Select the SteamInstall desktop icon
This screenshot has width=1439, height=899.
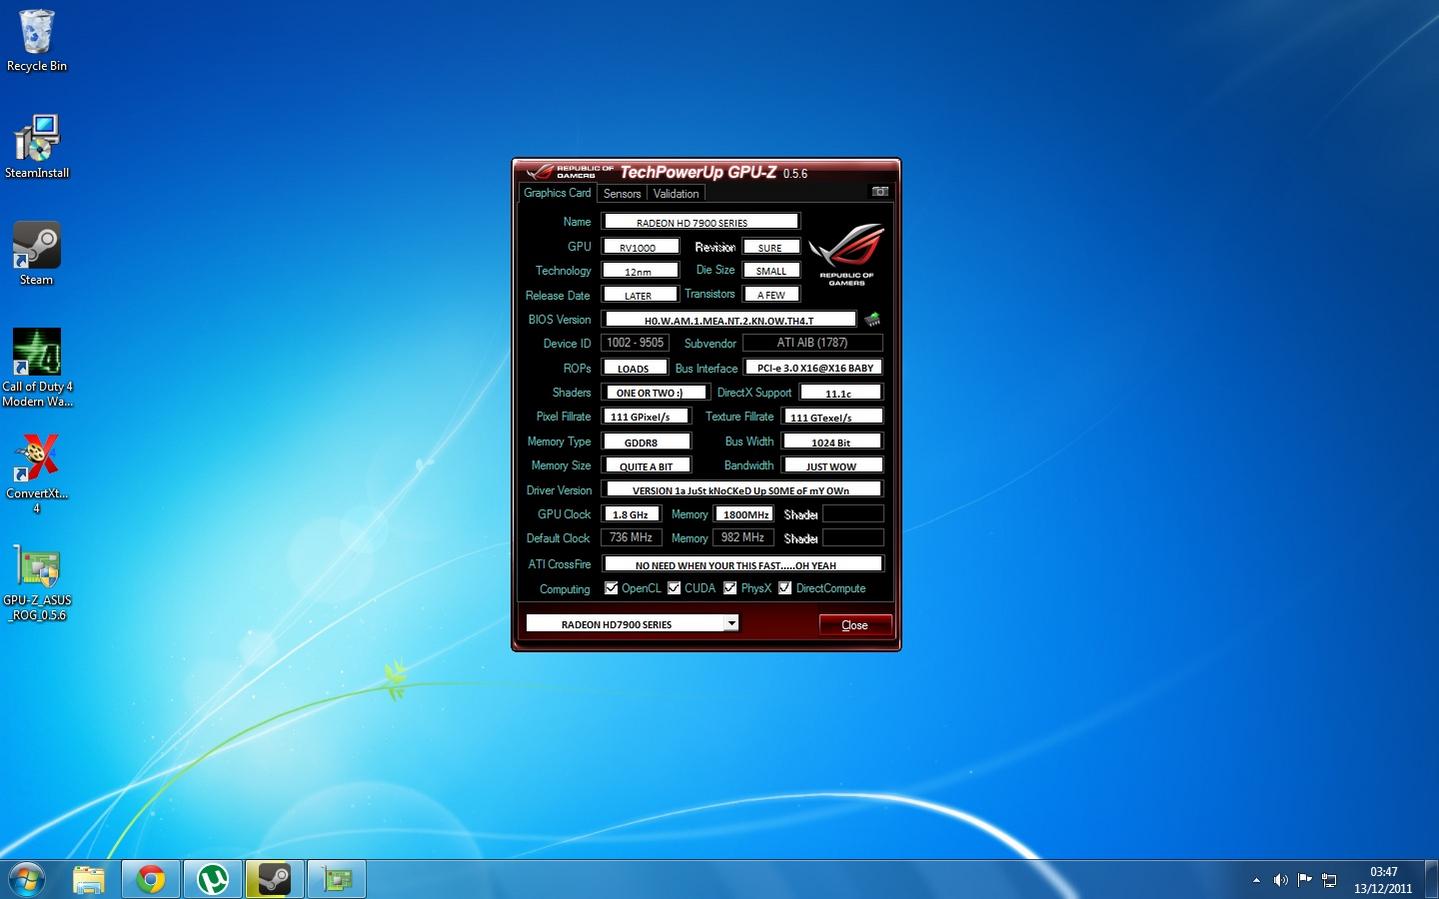(x=37, y=147)
